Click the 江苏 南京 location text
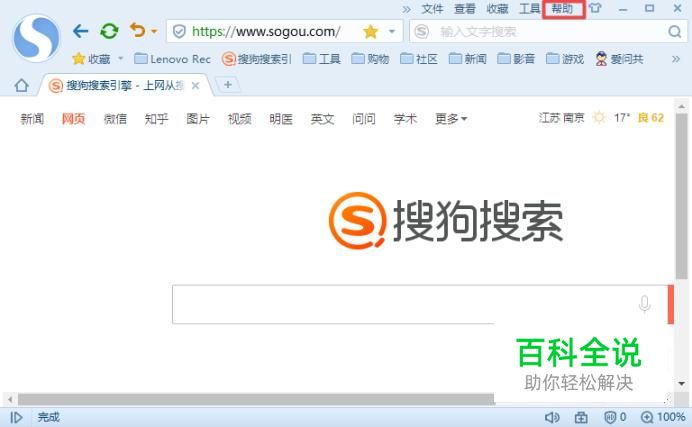The image size is (692, 427). 561,117
